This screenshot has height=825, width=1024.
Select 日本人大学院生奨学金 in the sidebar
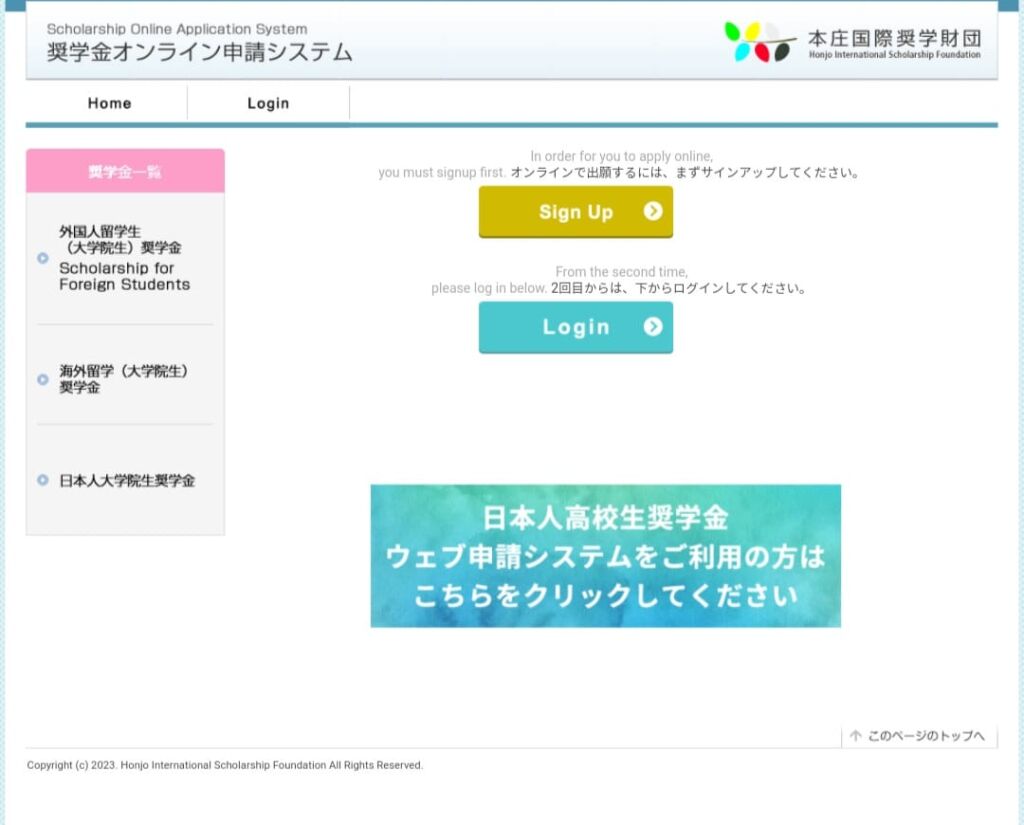click(x=127, y=481)
